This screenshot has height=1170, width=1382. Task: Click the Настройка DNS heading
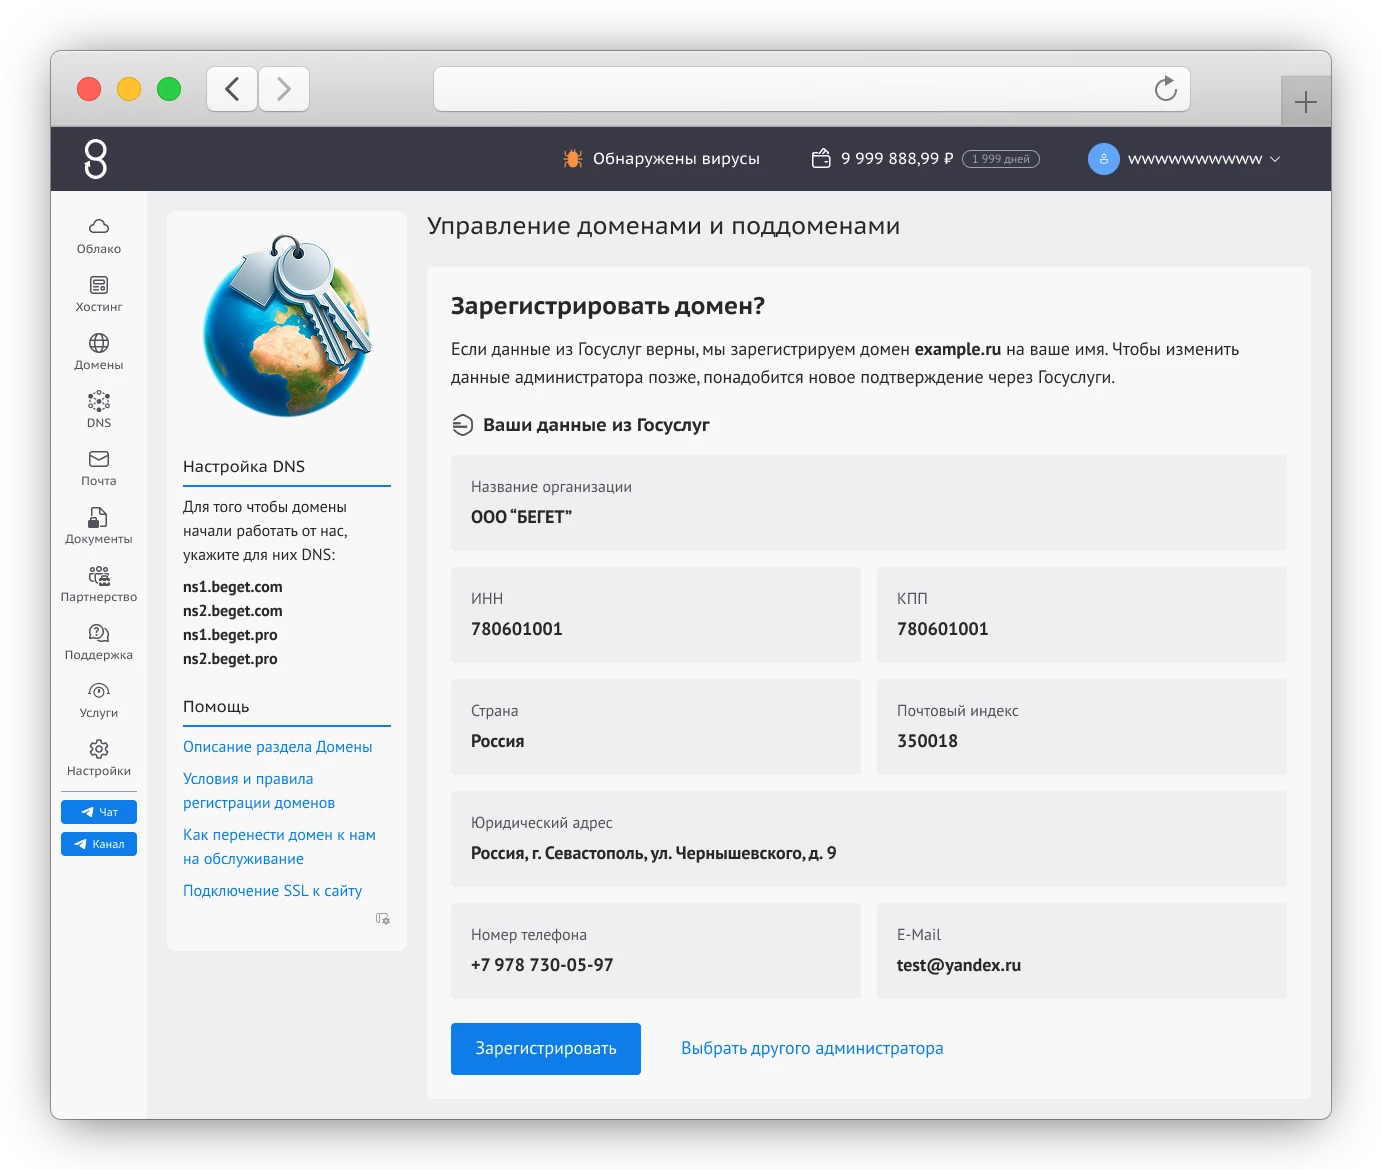coord(244,466)
